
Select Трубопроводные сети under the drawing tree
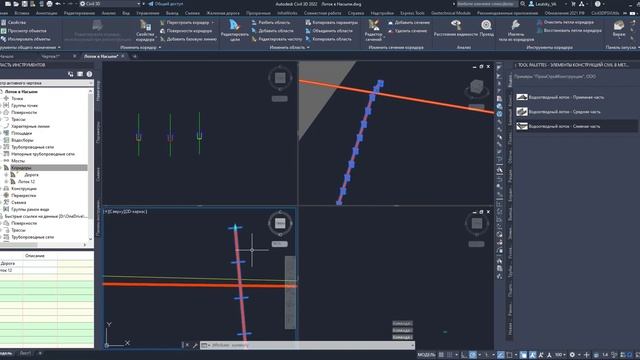(32, 147)
